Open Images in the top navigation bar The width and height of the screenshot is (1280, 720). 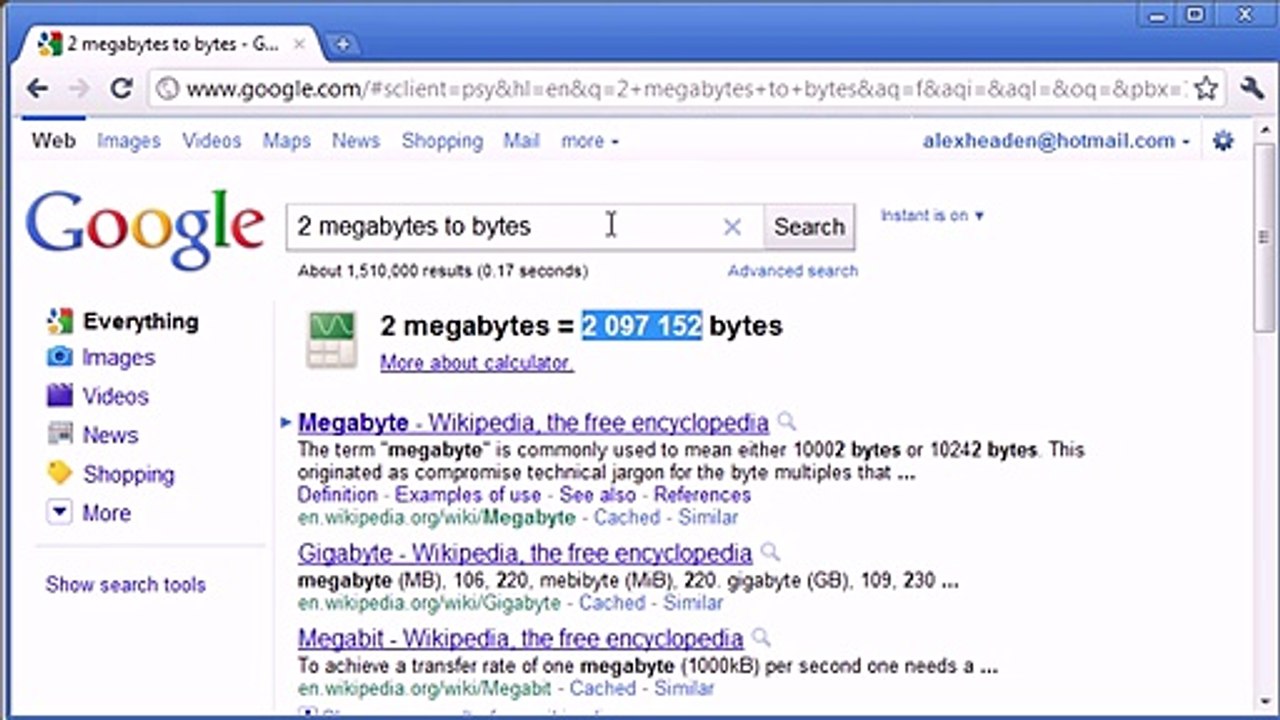click(129, 141)
